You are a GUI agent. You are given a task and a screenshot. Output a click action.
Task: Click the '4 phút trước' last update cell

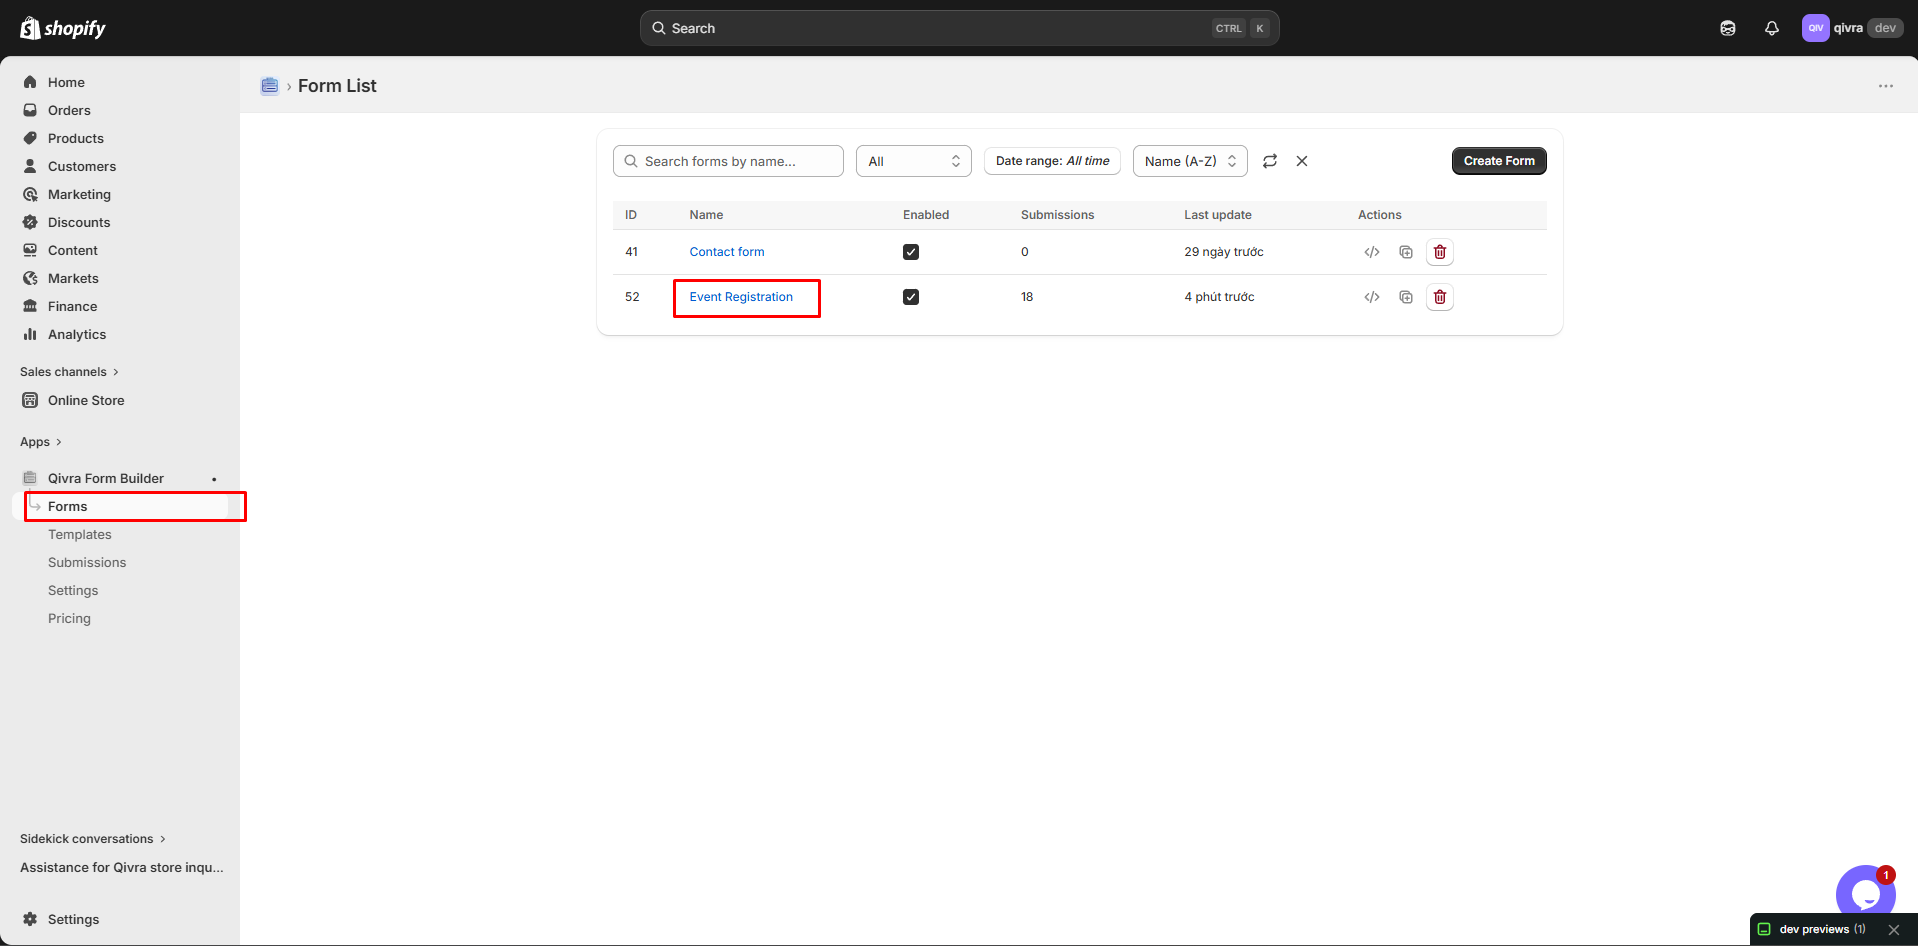coord(1219,297)
